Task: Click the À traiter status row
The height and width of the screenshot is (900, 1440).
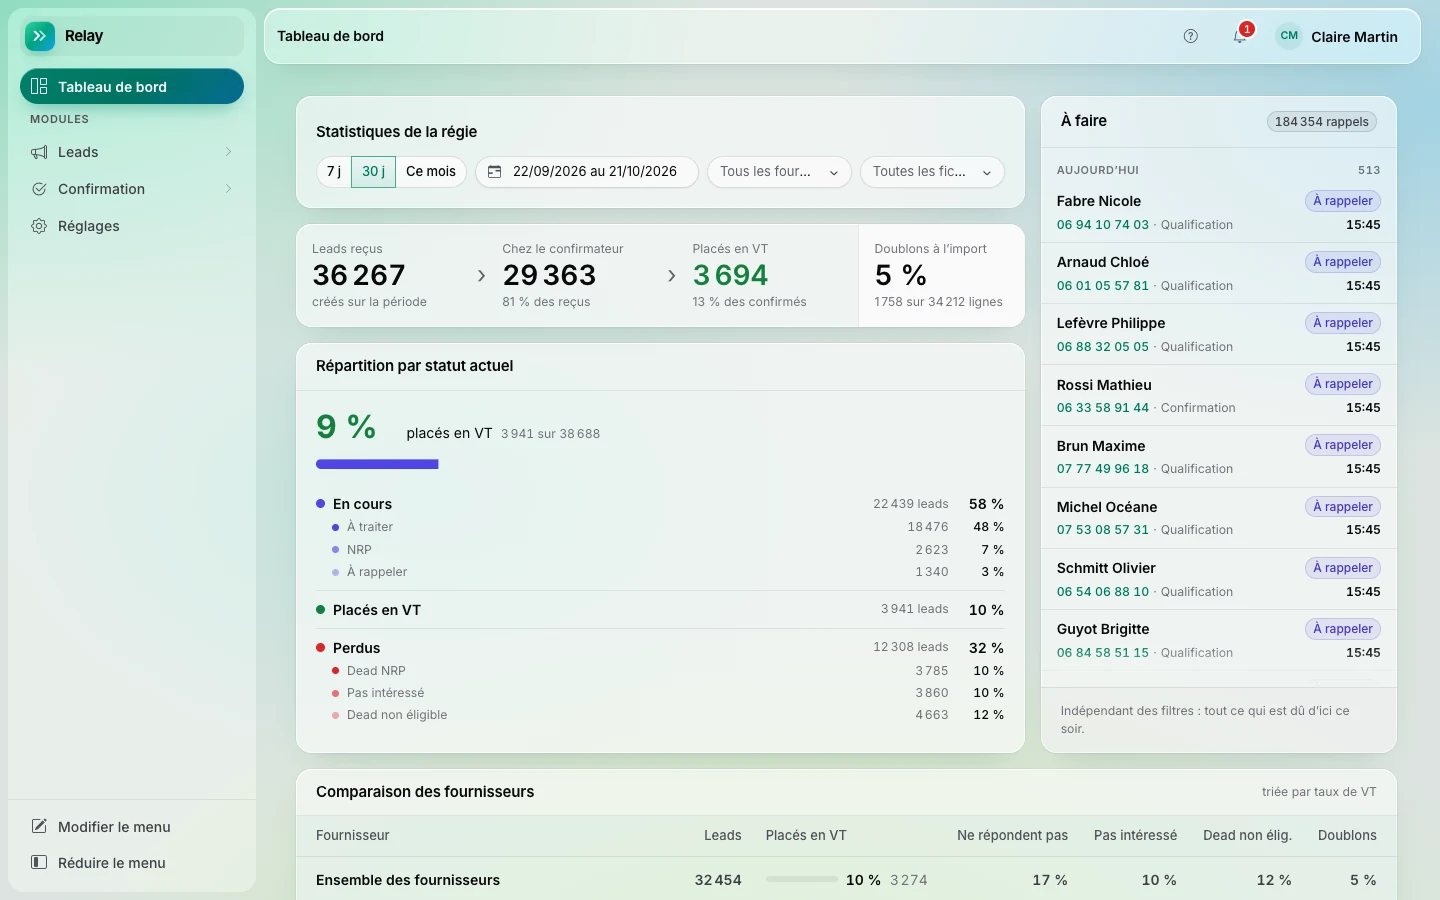Action: 660,527
